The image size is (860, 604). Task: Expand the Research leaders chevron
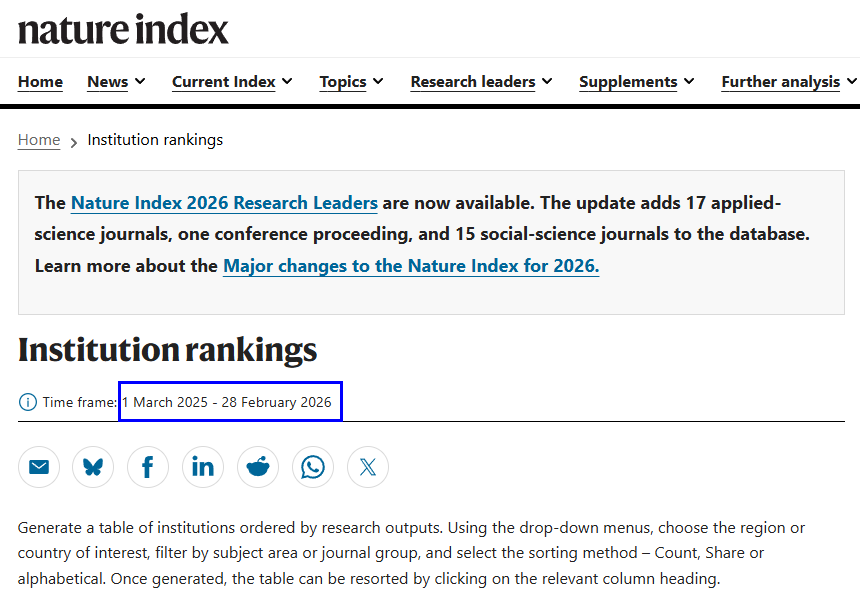[547, 81]
